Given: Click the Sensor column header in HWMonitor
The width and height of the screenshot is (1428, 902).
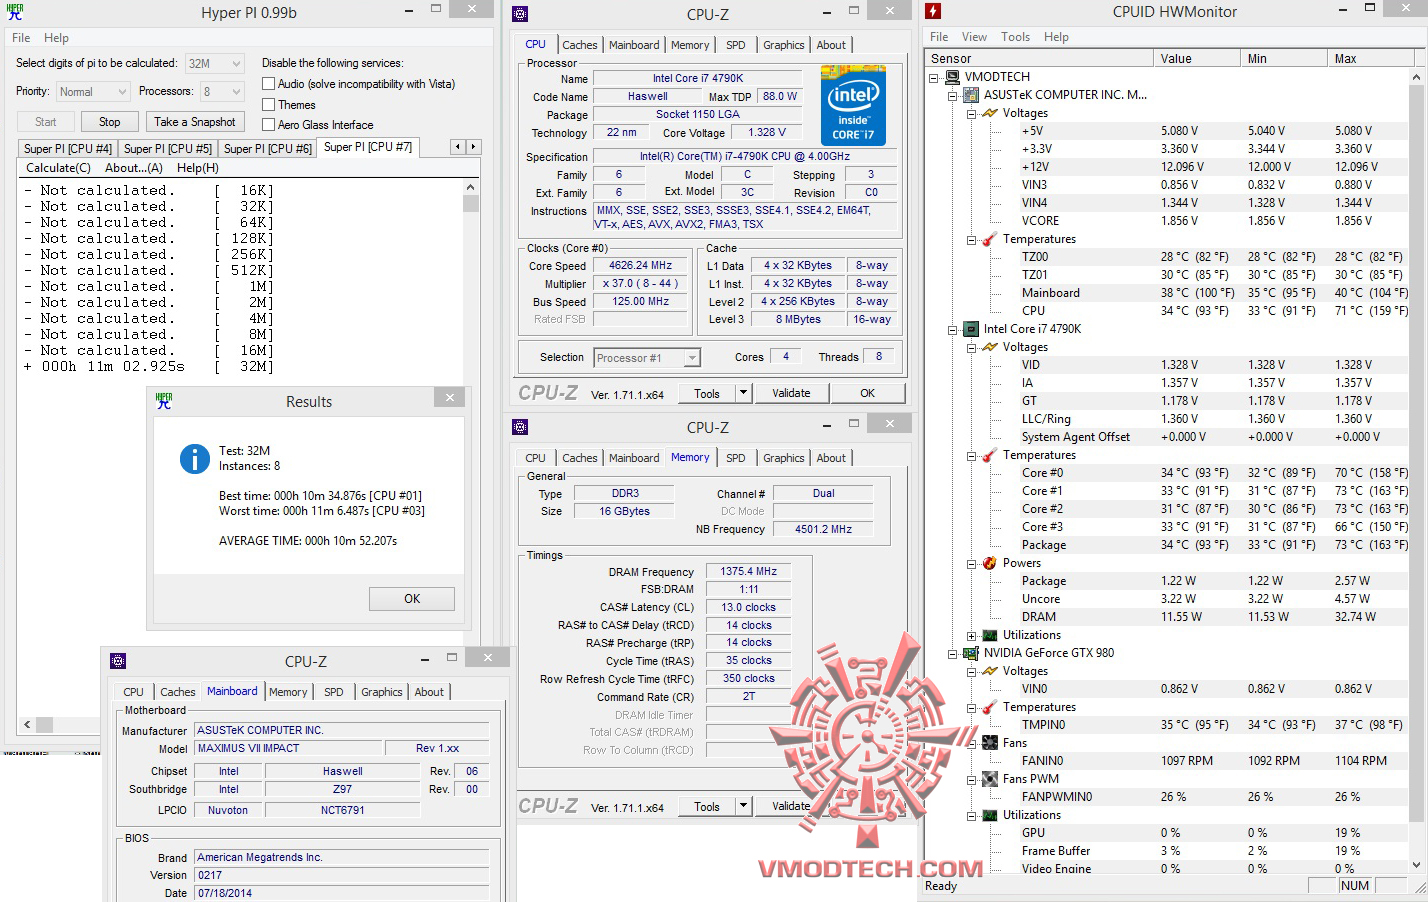Looking at the screenshot, I should click(1039, 59).
